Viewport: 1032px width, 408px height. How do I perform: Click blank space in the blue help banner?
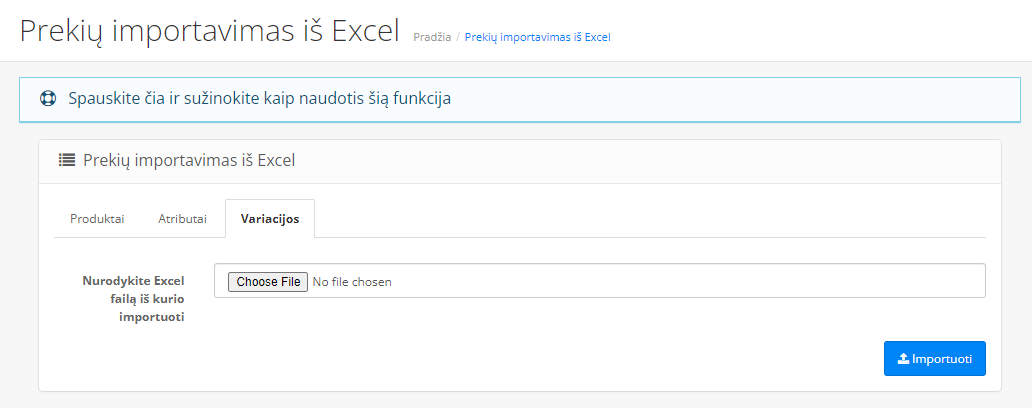tap(724, 99)
